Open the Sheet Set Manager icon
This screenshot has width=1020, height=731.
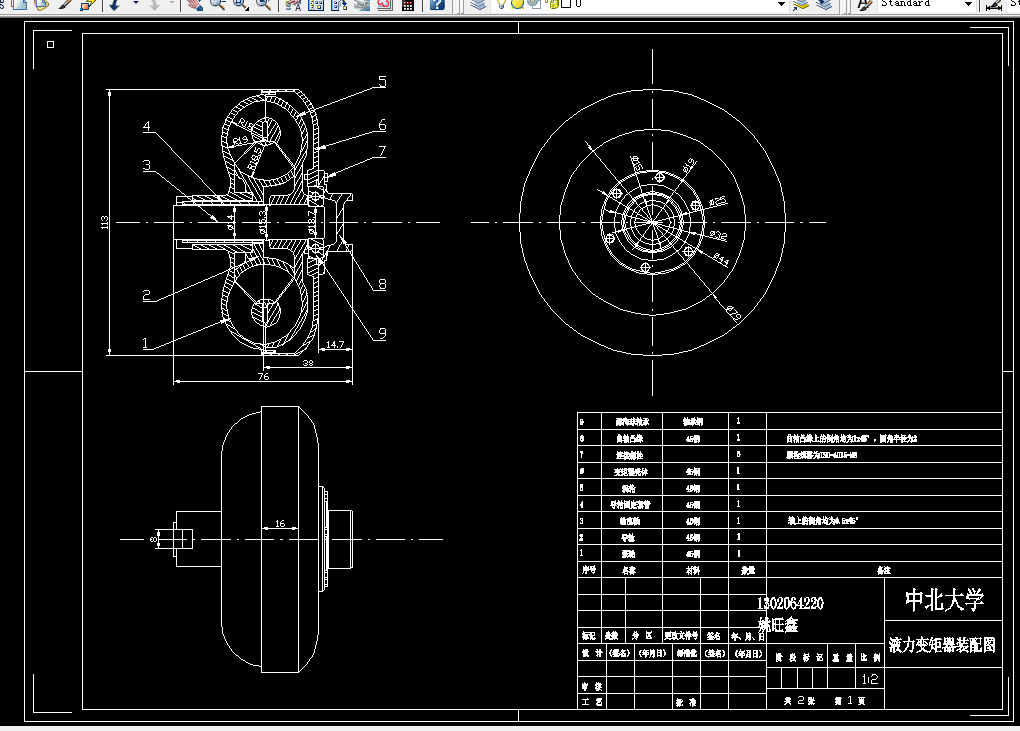362,5
